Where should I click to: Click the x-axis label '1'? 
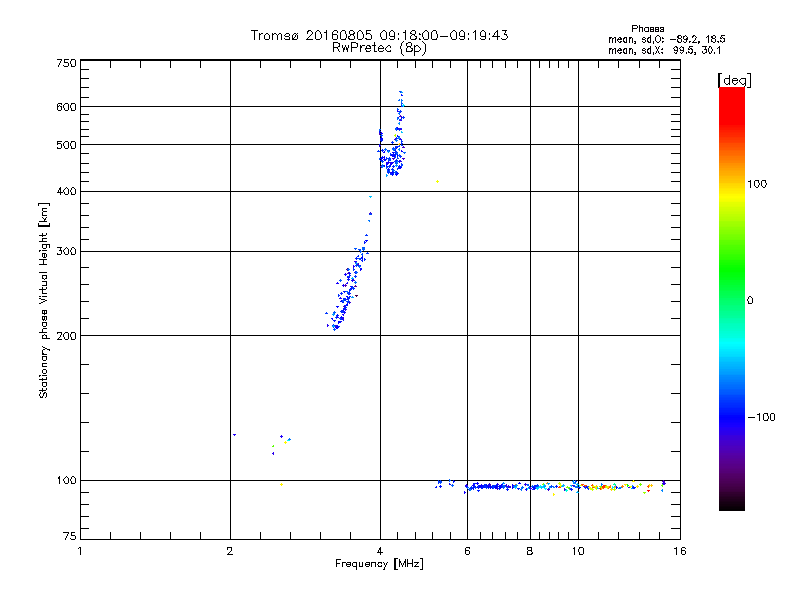80,551
